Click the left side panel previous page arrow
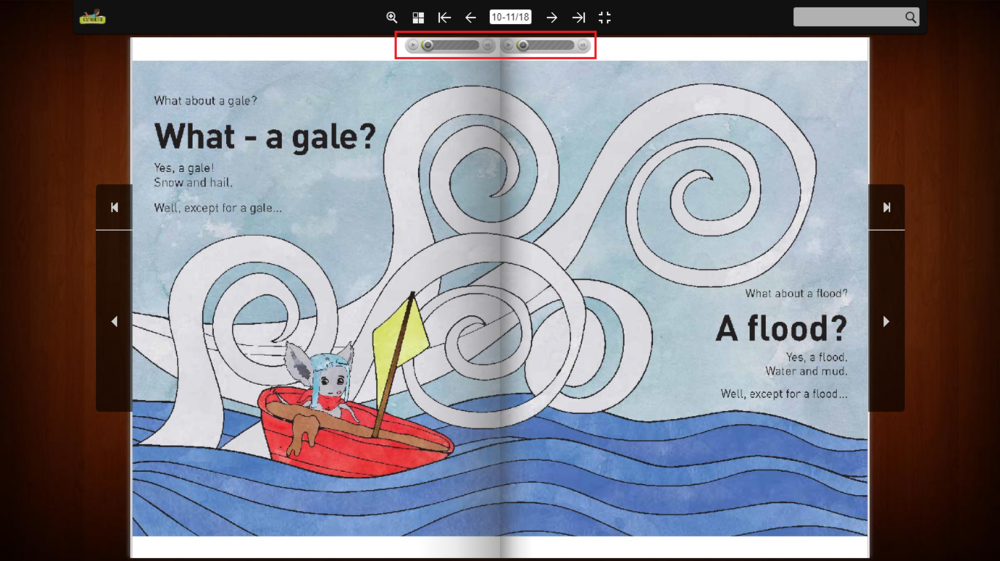The image size is (1000, 561). point(114,321)
